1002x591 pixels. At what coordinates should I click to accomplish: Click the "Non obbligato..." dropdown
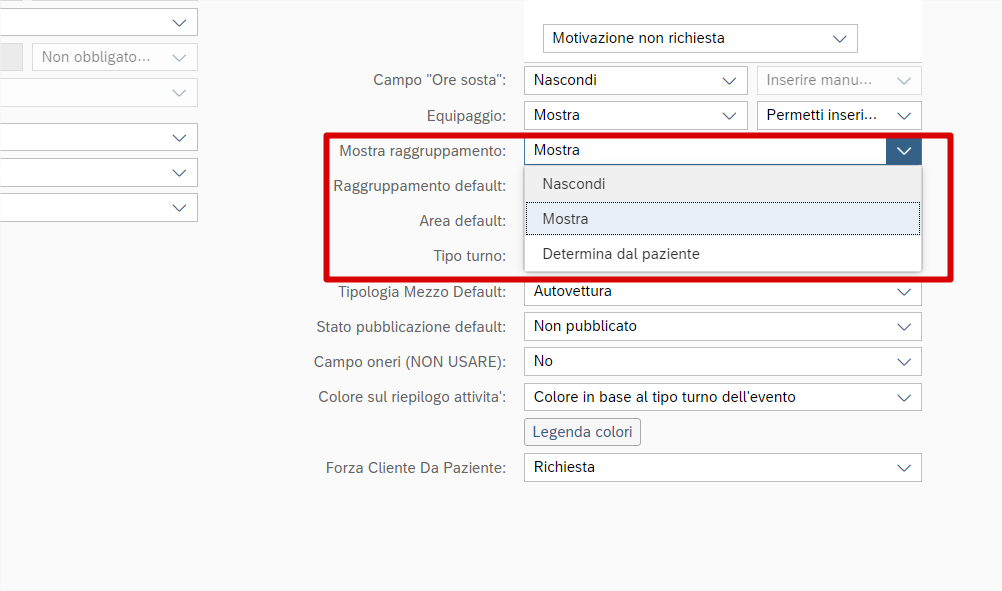pos(114,57)
